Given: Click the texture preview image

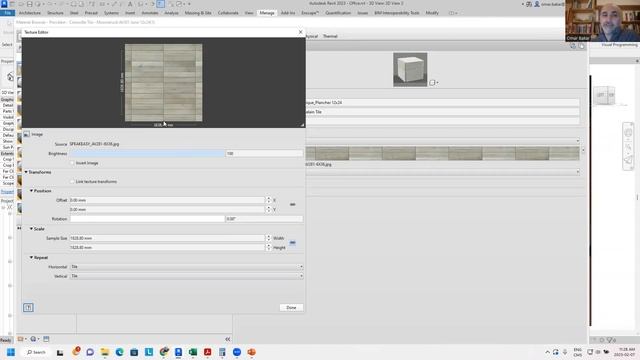Looking at the screenshot, I should pos(163,82).
